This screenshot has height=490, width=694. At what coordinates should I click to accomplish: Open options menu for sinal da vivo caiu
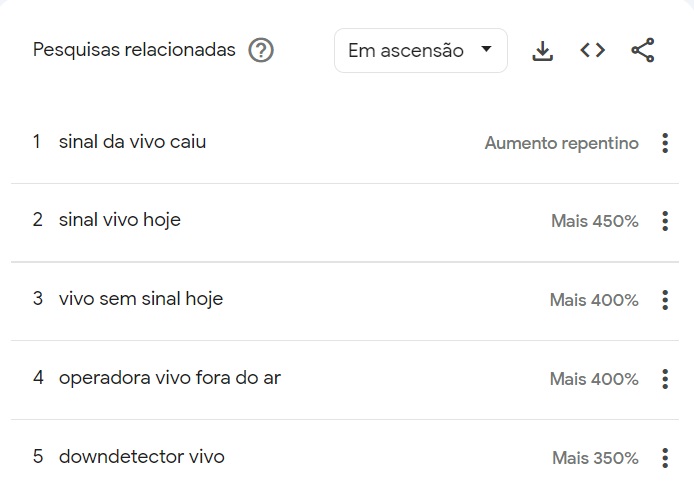[665, 143]
